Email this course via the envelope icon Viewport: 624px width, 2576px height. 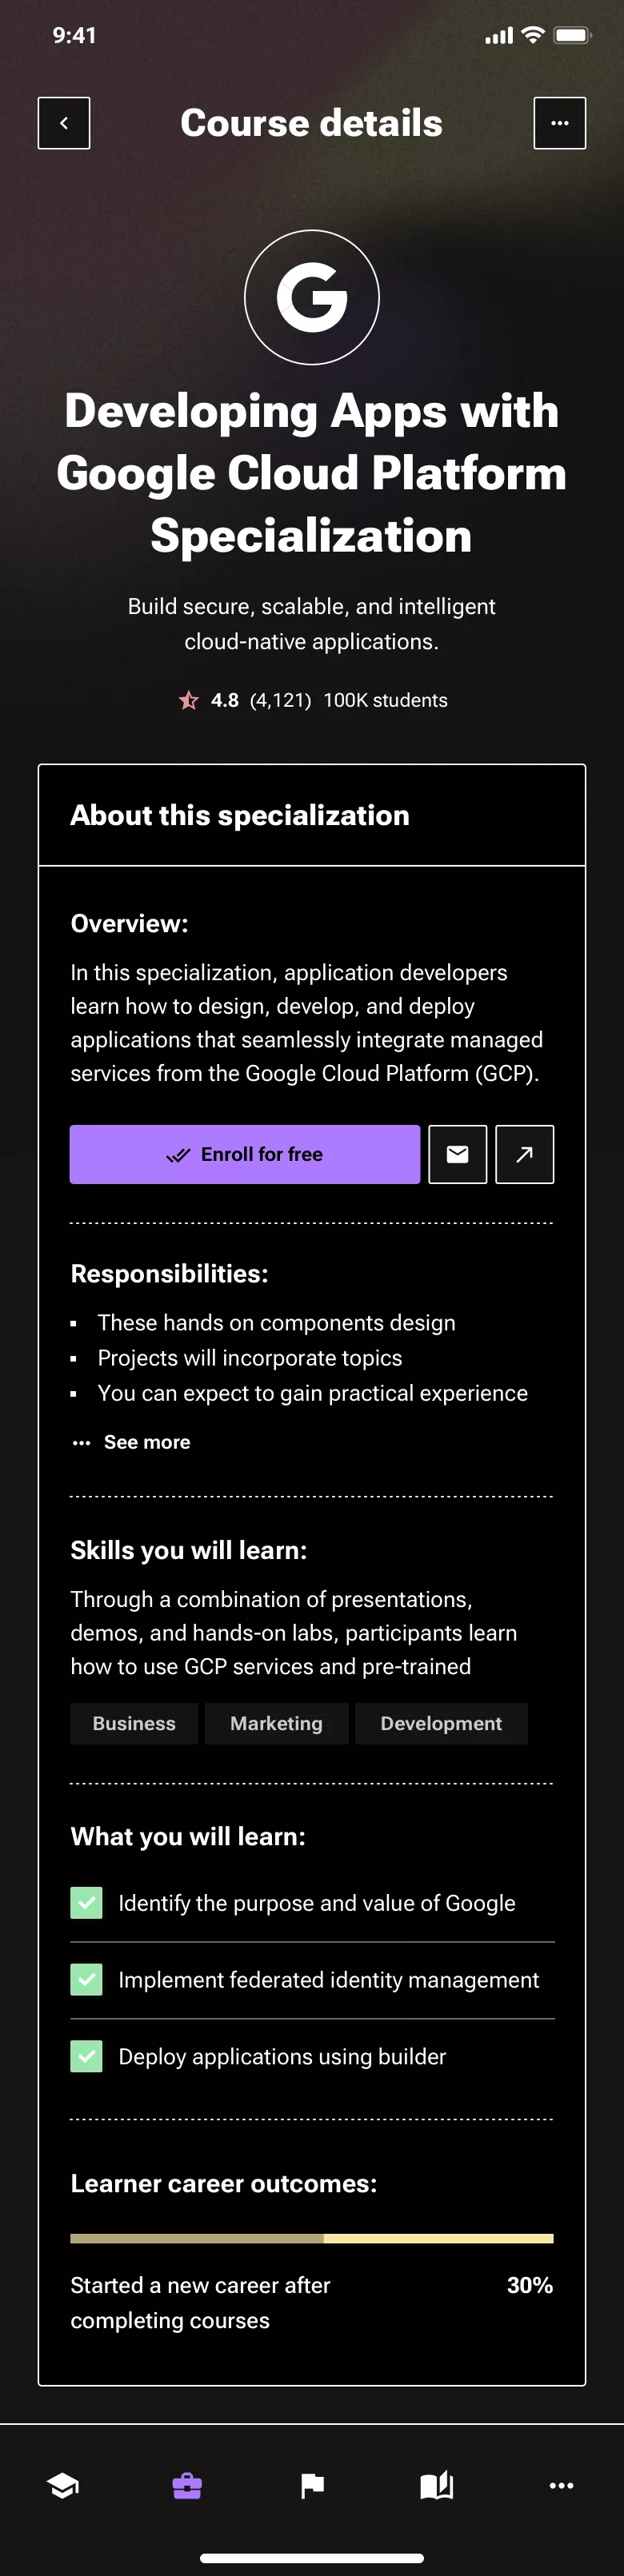457,1154
